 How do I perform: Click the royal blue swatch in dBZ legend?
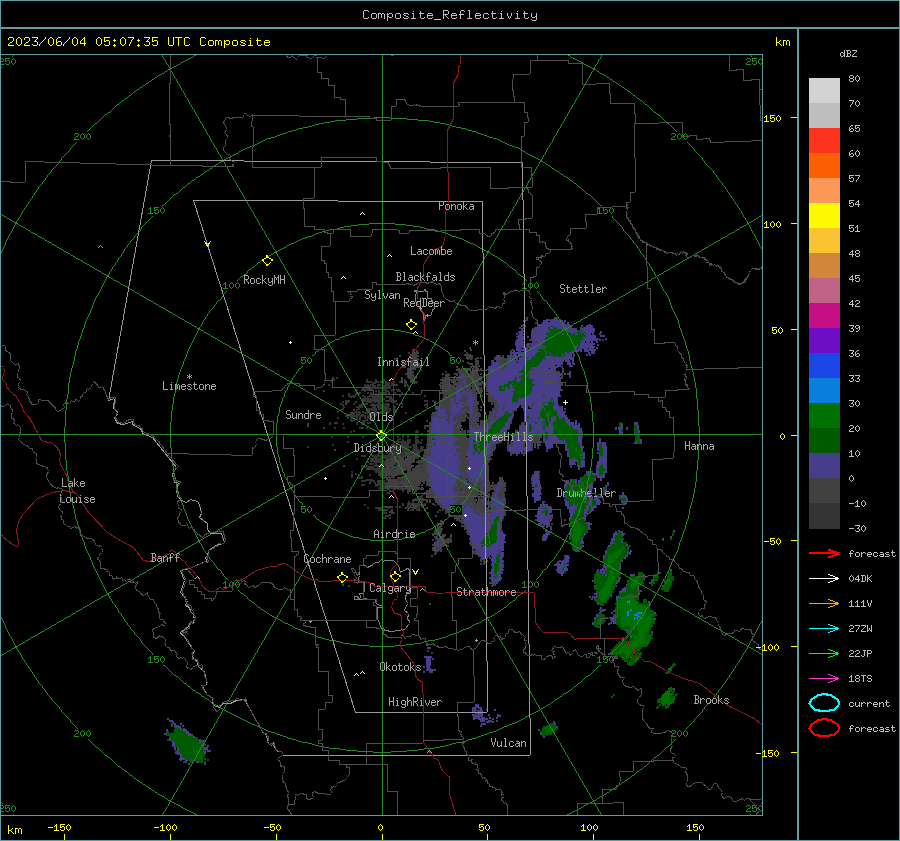tap(824, 366)
